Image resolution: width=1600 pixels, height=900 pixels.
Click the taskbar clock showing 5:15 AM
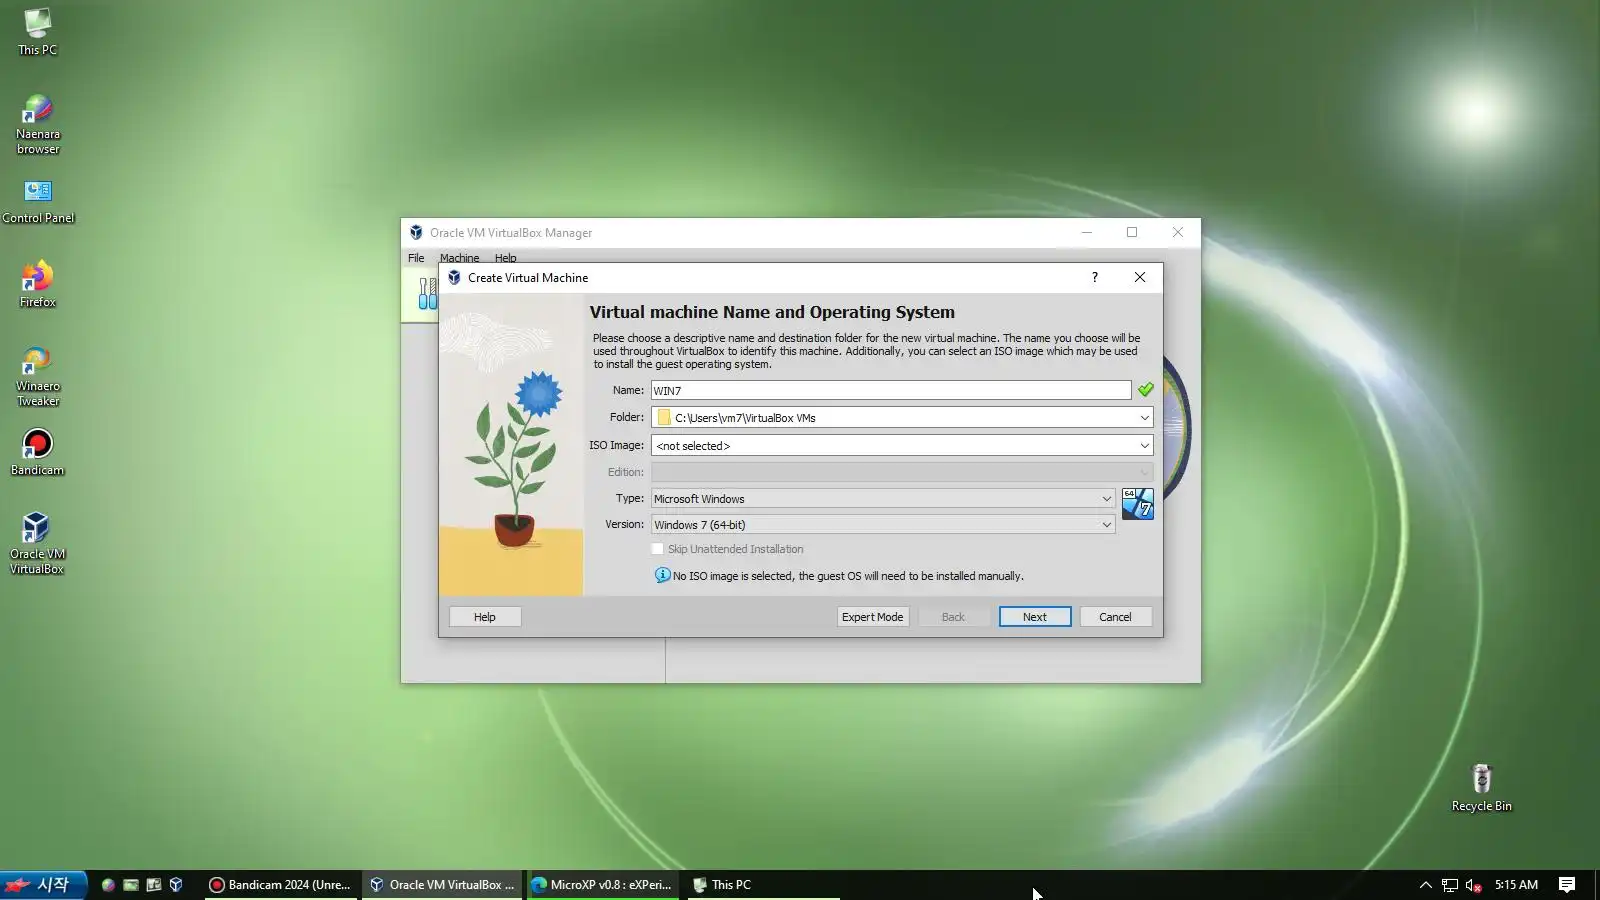coord(1516,885)
